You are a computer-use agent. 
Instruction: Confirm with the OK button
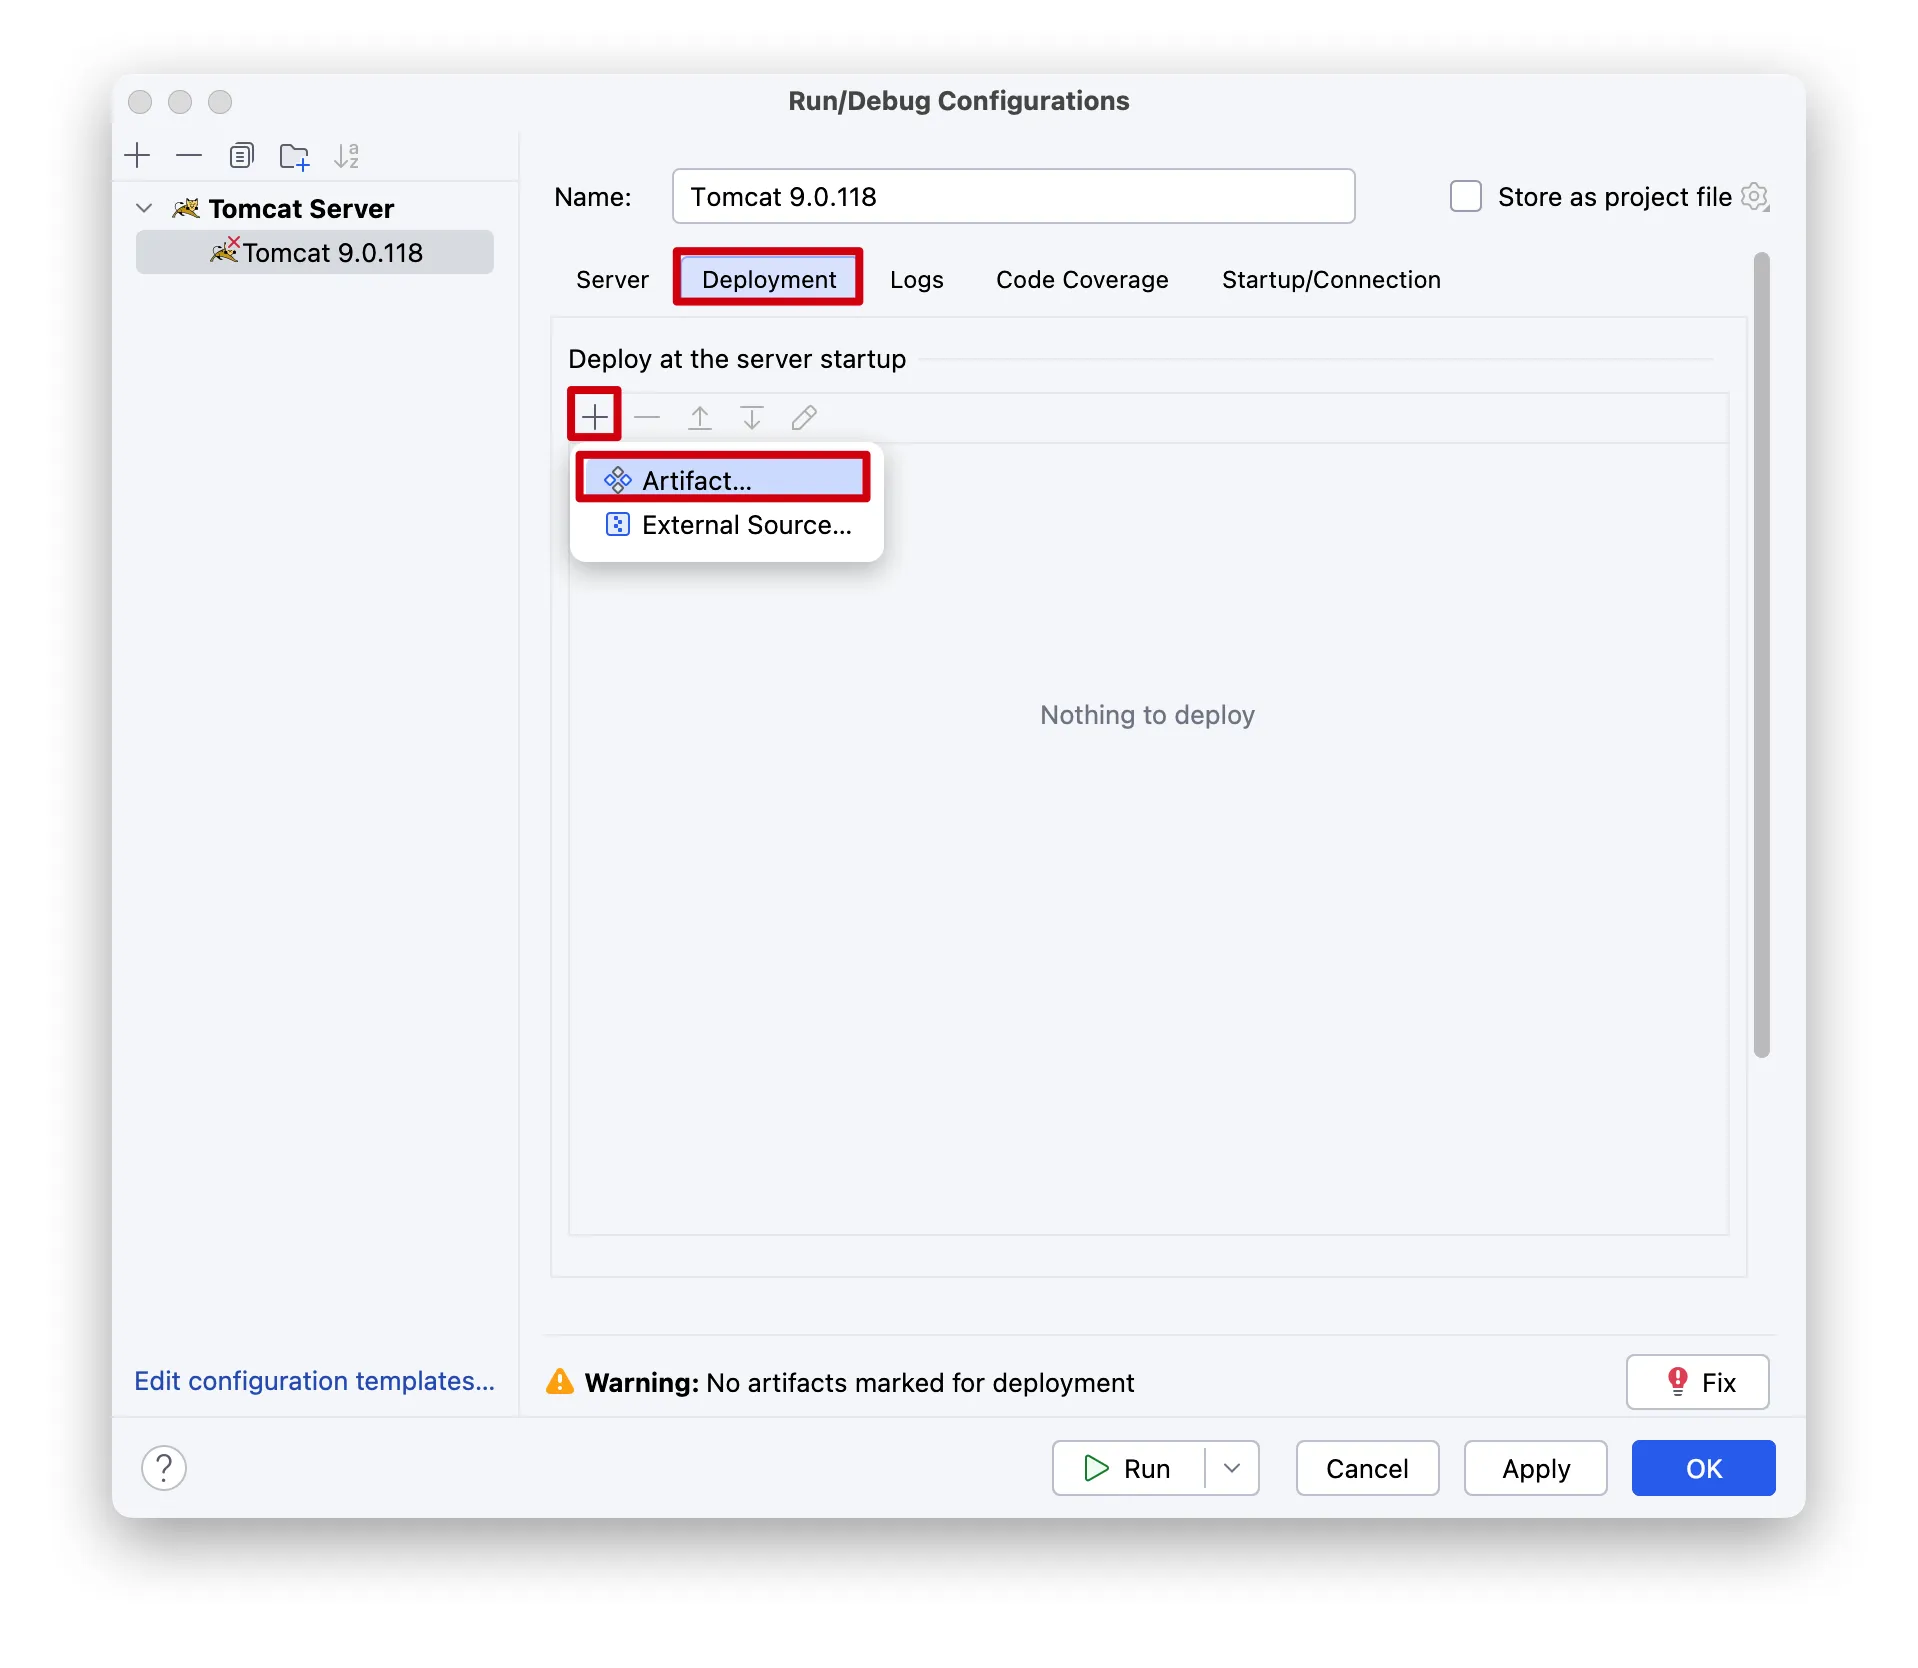[1704, 1468]
